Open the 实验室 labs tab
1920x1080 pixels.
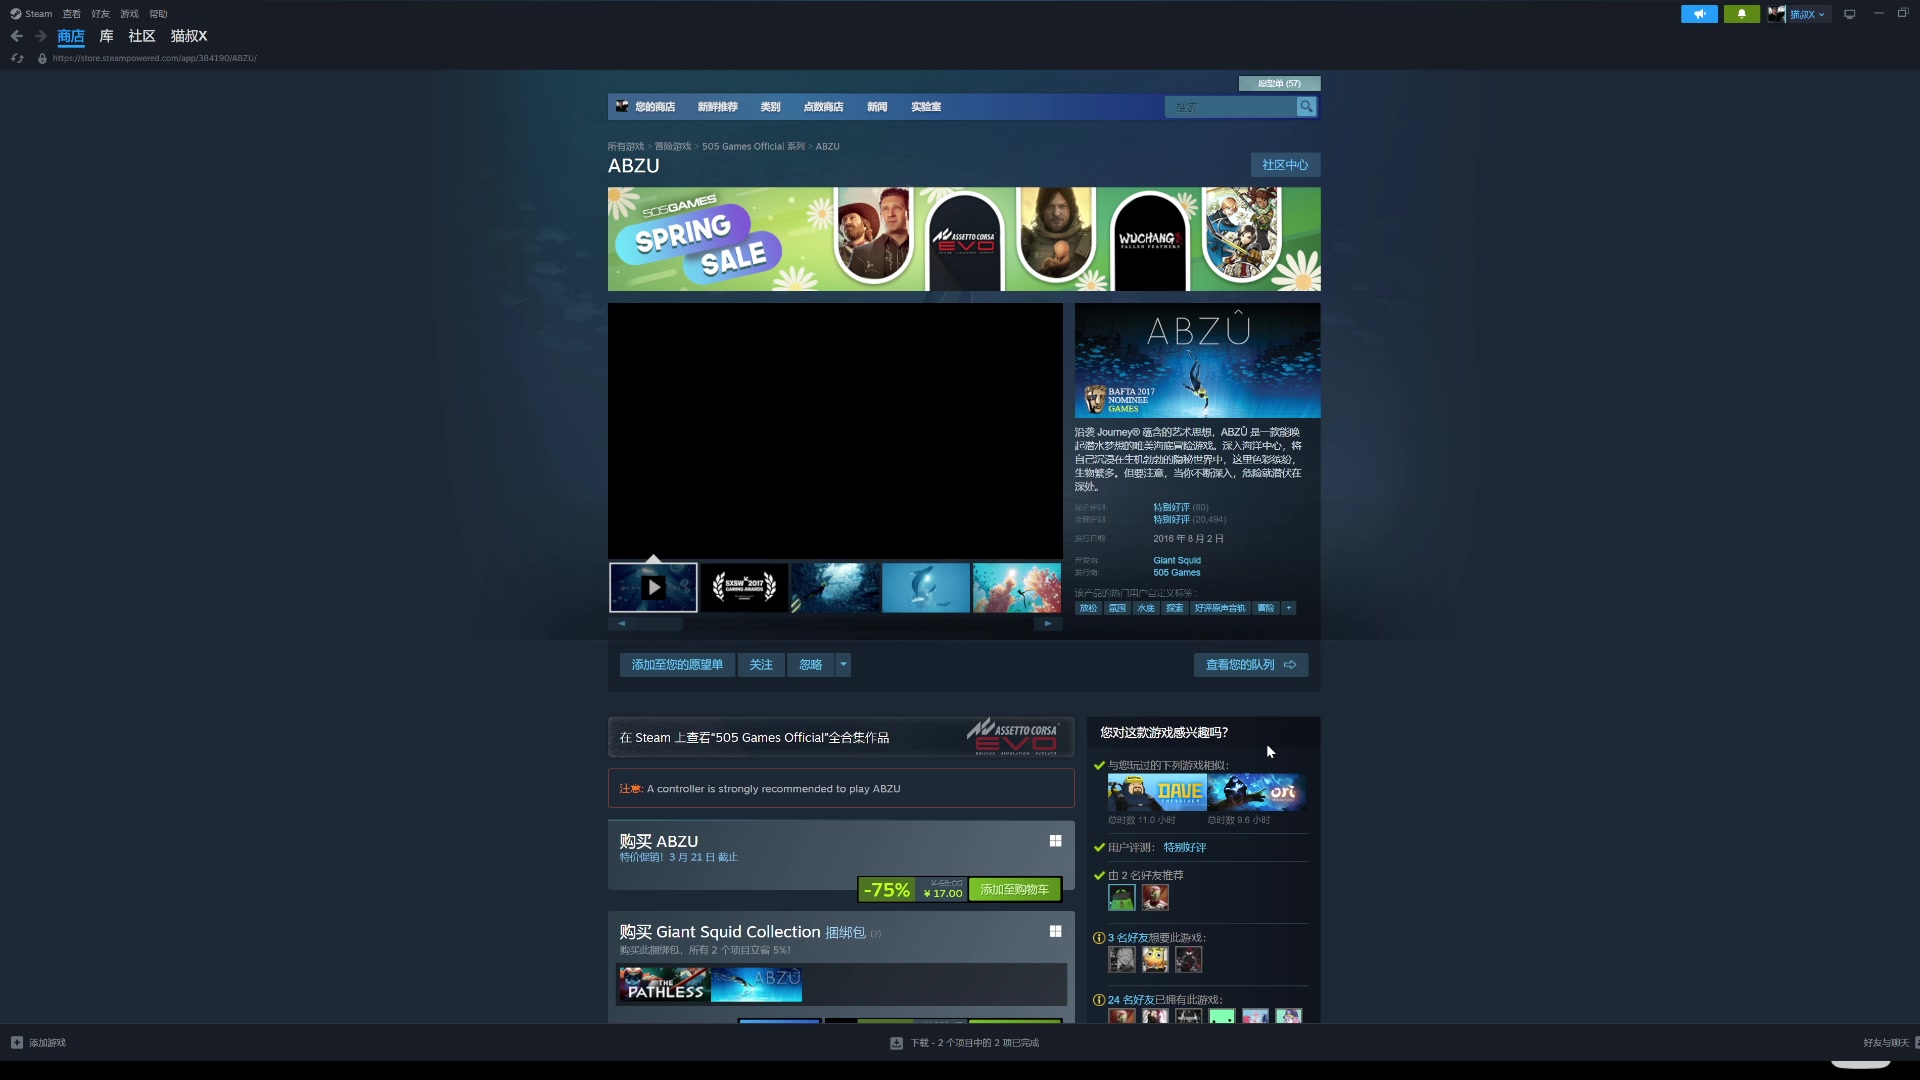(926, 107)
